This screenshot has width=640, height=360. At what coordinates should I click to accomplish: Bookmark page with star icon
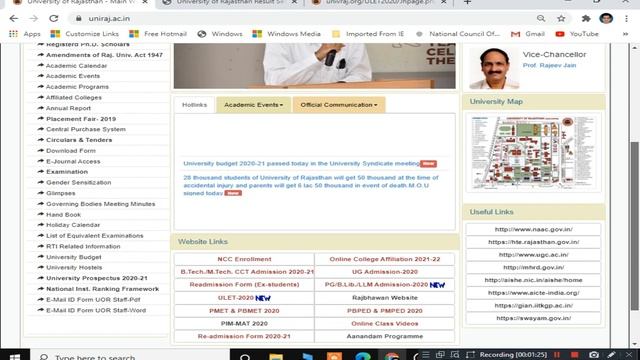tap(561, 18)
